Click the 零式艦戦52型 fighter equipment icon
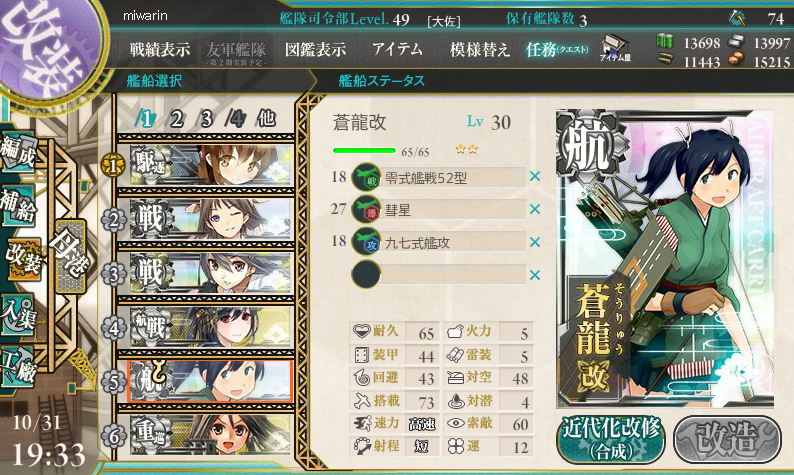This screenshot has width=794, height=475. point(366,177)
